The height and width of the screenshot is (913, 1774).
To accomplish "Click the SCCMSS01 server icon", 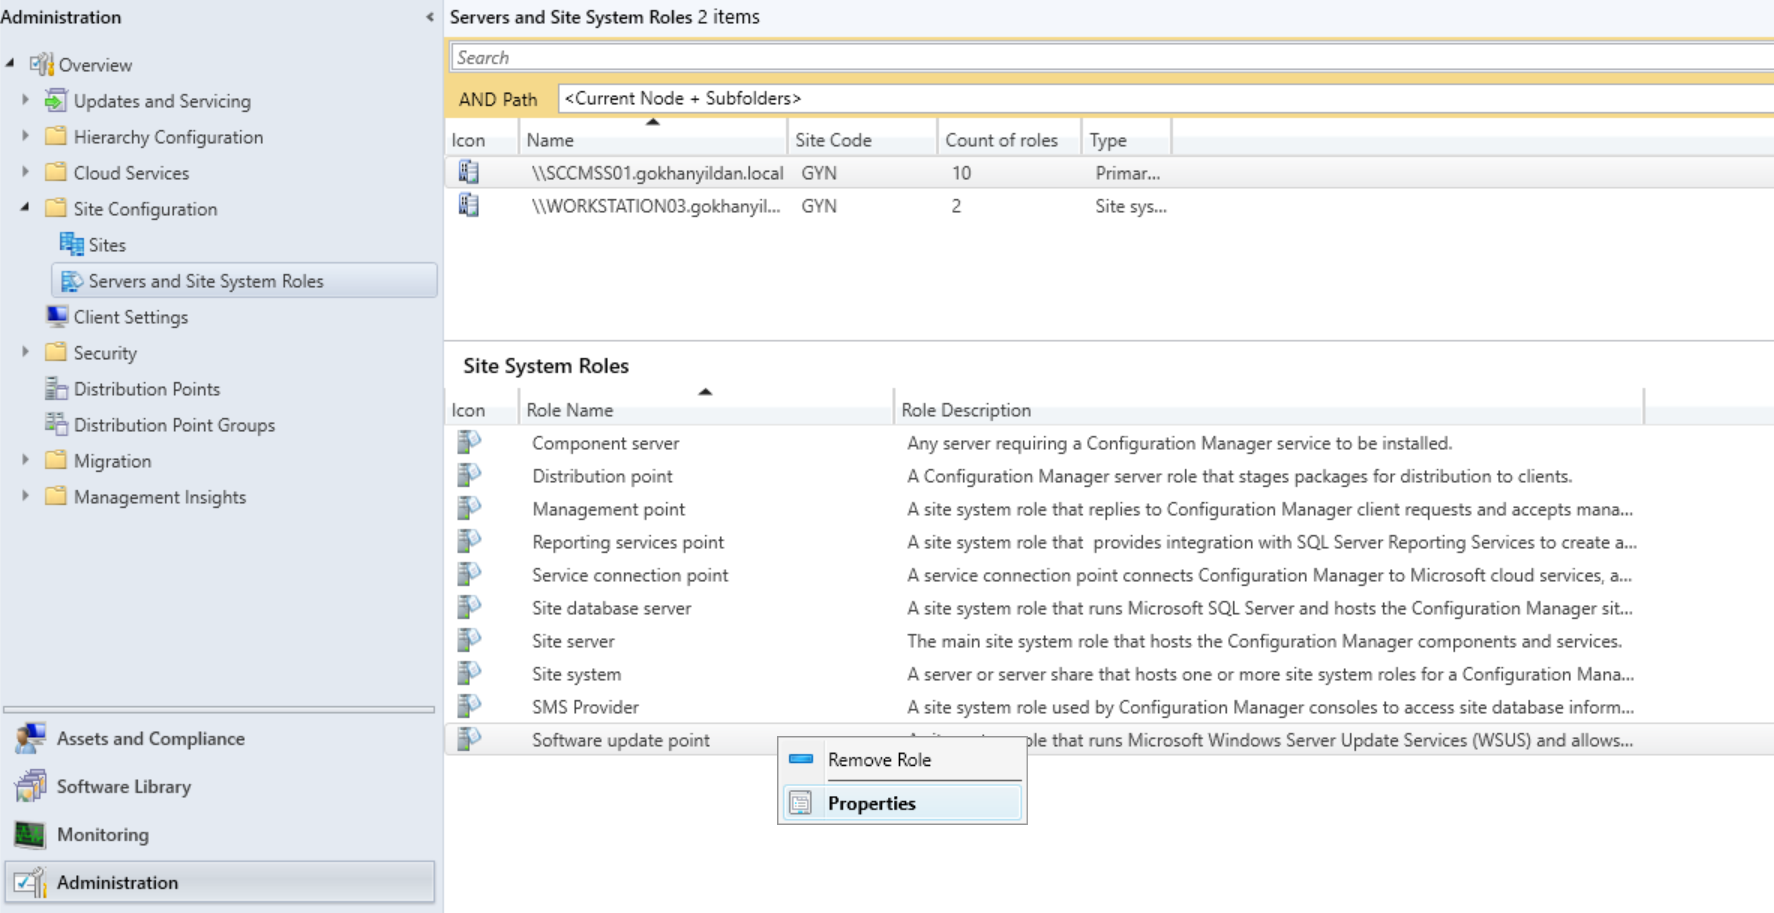I will pyautogui.click(x=468, y=172).
